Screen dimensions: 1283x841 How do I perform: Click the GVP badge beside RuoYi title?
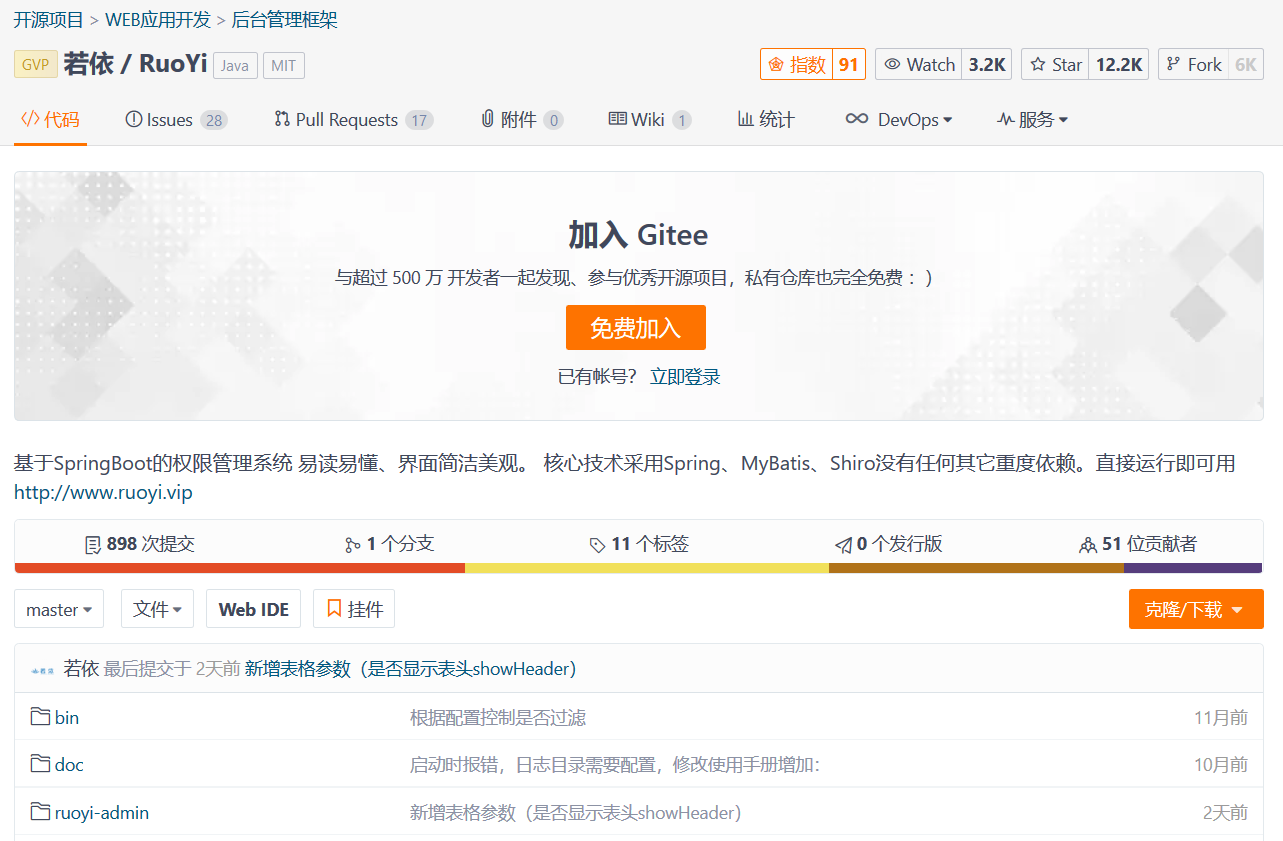pos(36,65)
